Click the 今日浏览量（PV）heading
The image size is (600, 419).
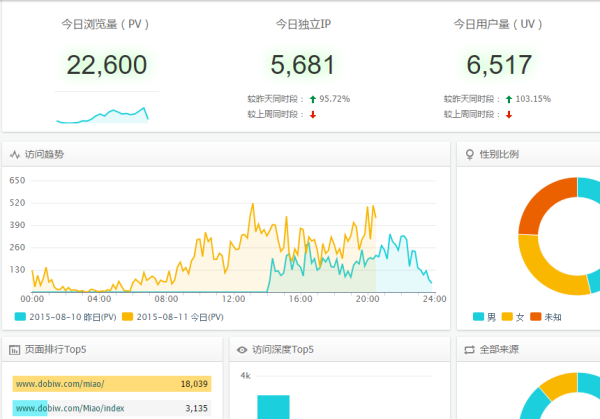pyautogui.click(x=105, y=24)
